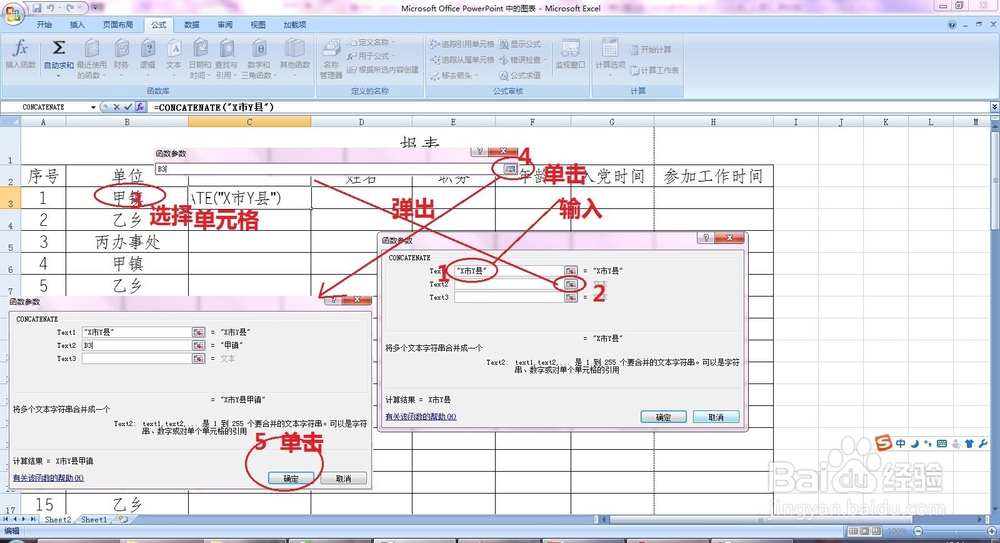Image resolution: width=1000 pixels, height=543 pixels.
Task: Toggle Sogou half-moon full/half width mode
Action: [915, 443]
